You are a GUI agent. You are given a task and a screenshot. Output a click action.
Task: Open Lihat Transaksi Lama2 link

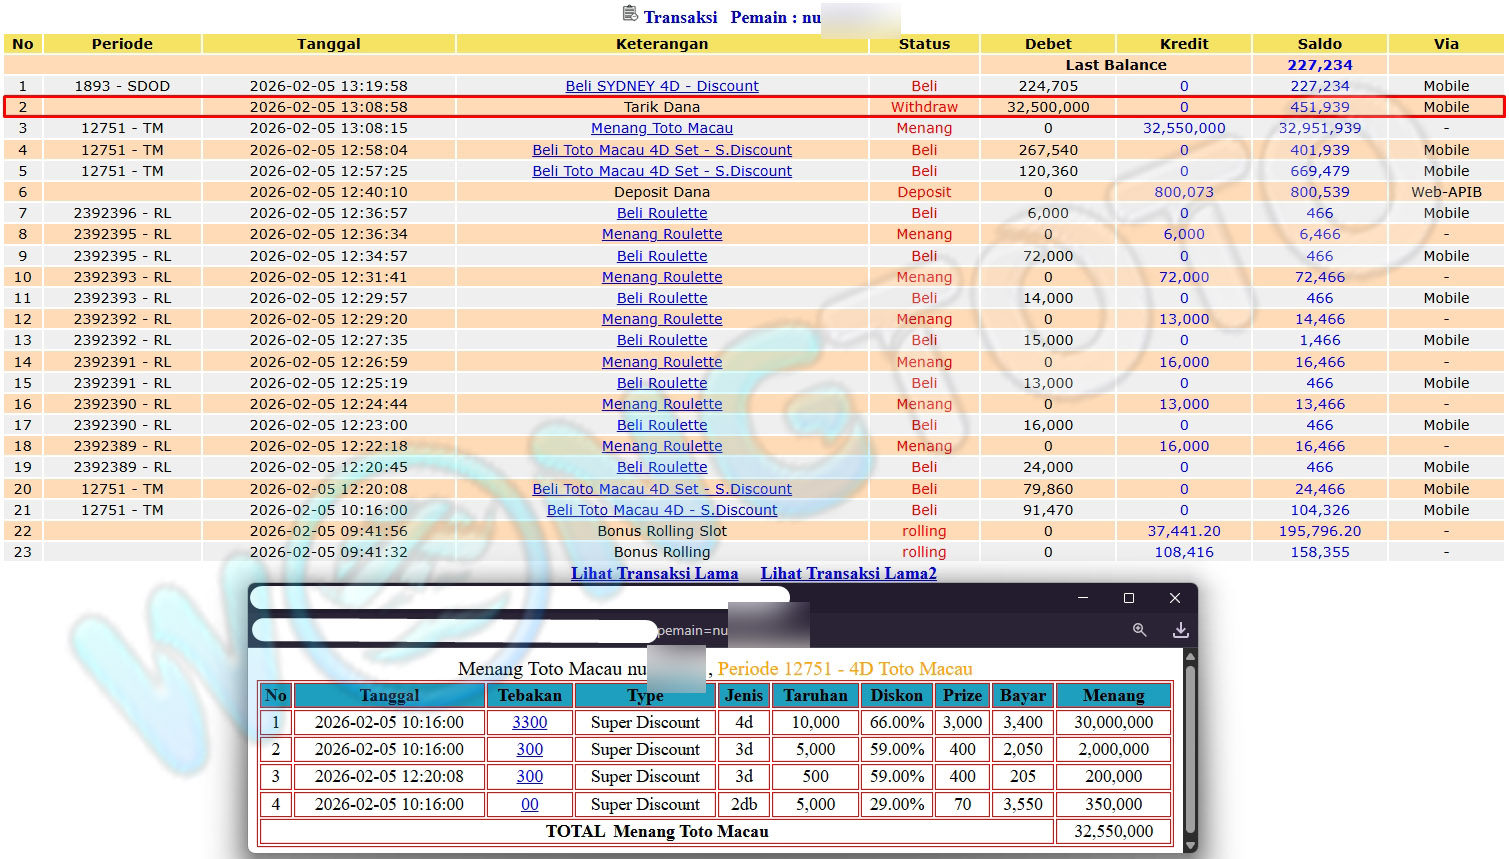(848, 573)
